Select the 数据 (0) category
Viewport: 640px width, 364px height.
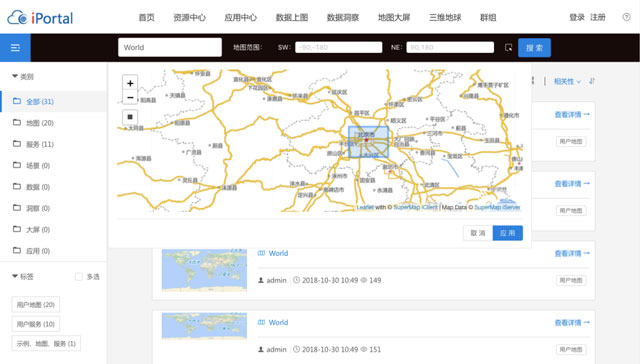coord(53,187)
